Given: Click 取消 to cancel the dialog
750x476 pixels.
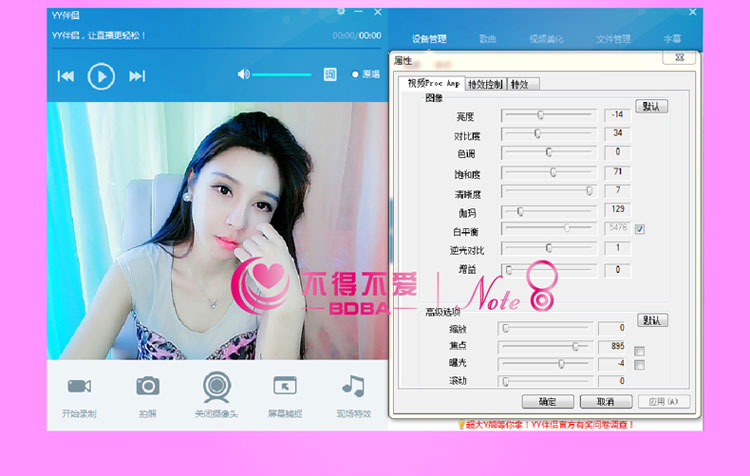Looking at the screenshot, I should tap(606, 401).
